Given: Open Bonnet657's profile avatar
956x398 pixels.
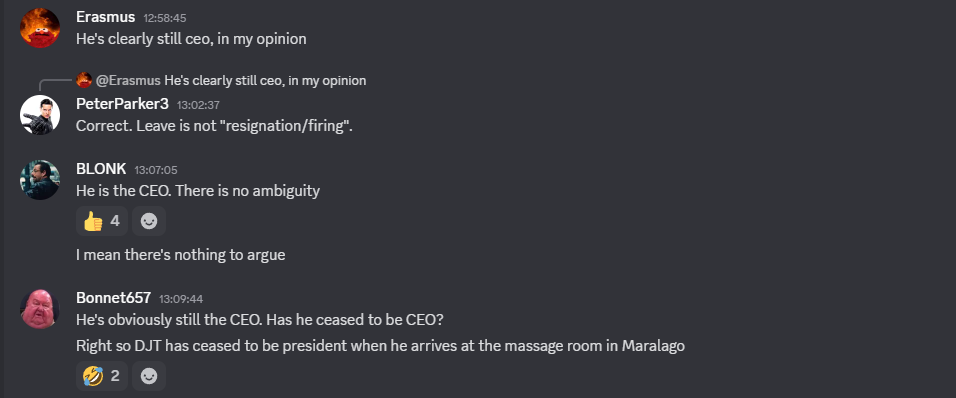Looking at the screenshot, I should [40, 309].
